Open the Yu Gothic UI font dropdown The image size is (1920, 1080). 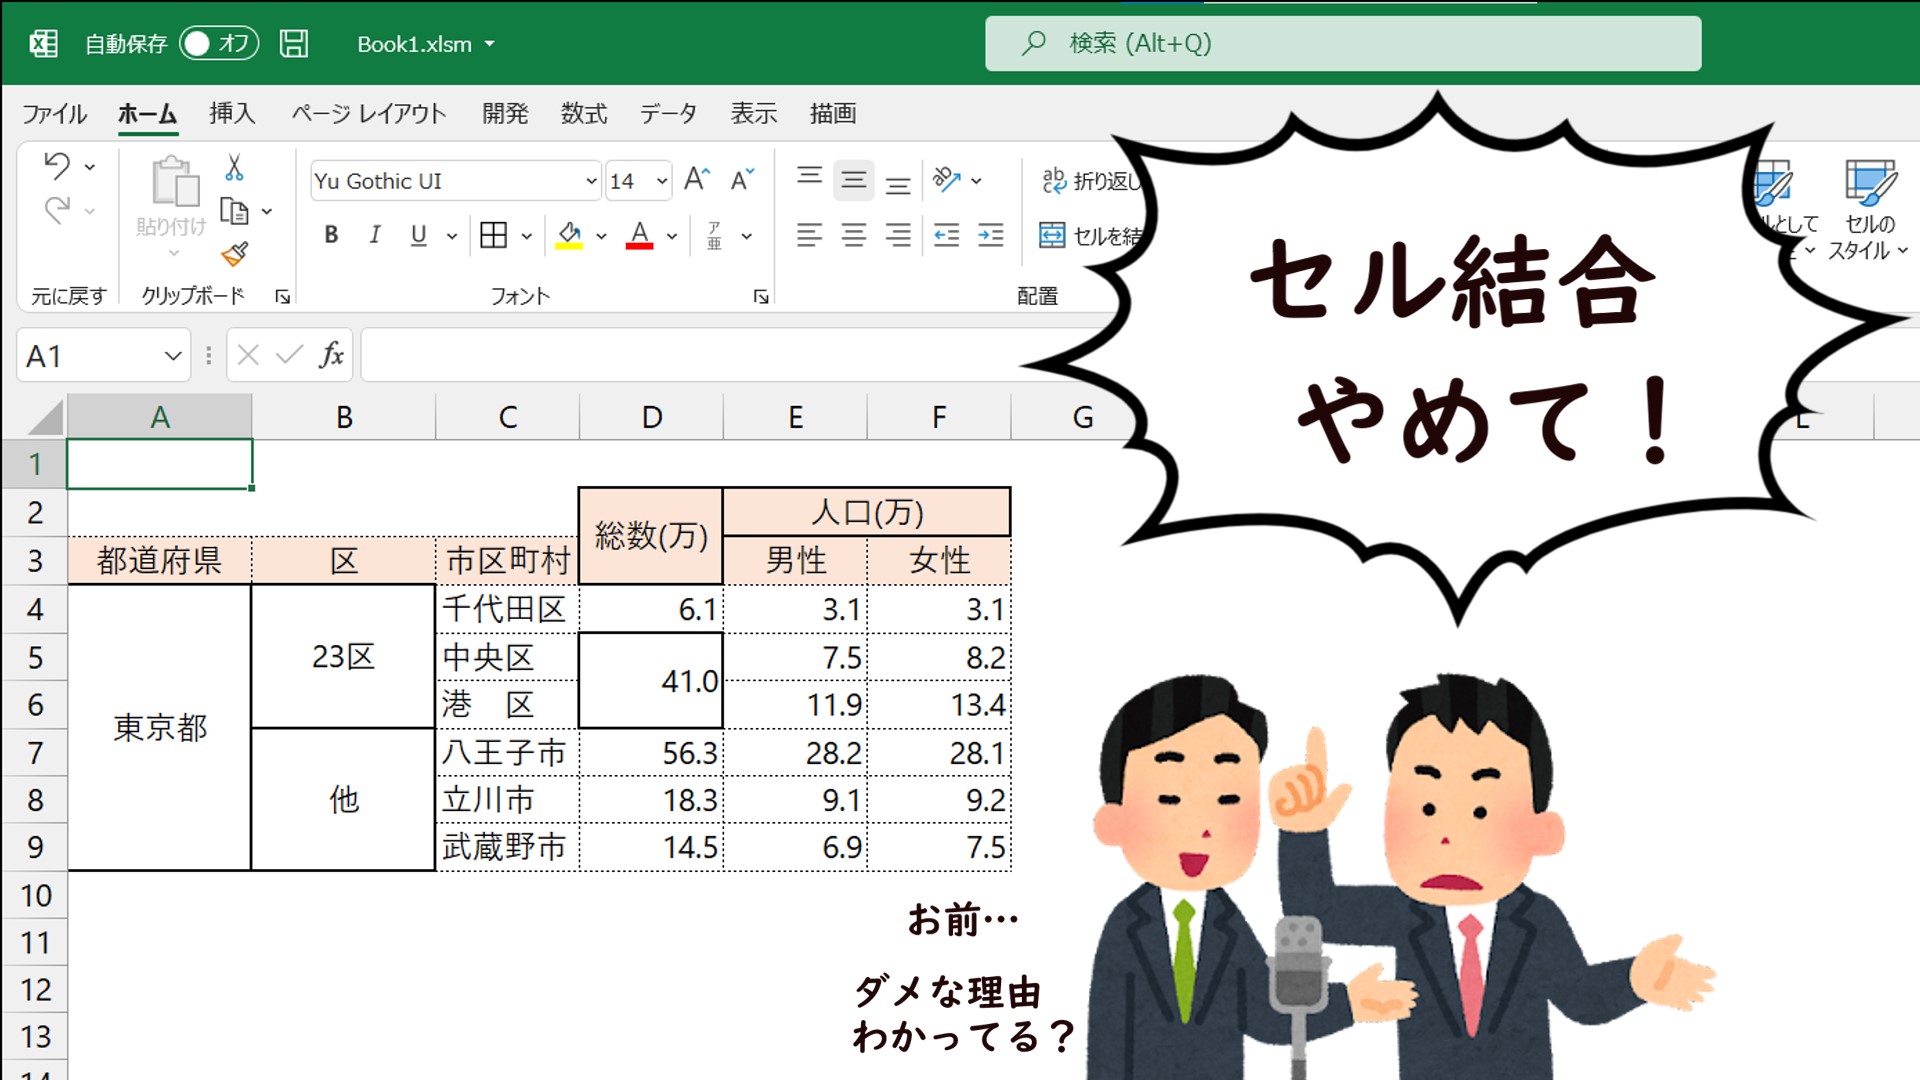pos(590,181)
